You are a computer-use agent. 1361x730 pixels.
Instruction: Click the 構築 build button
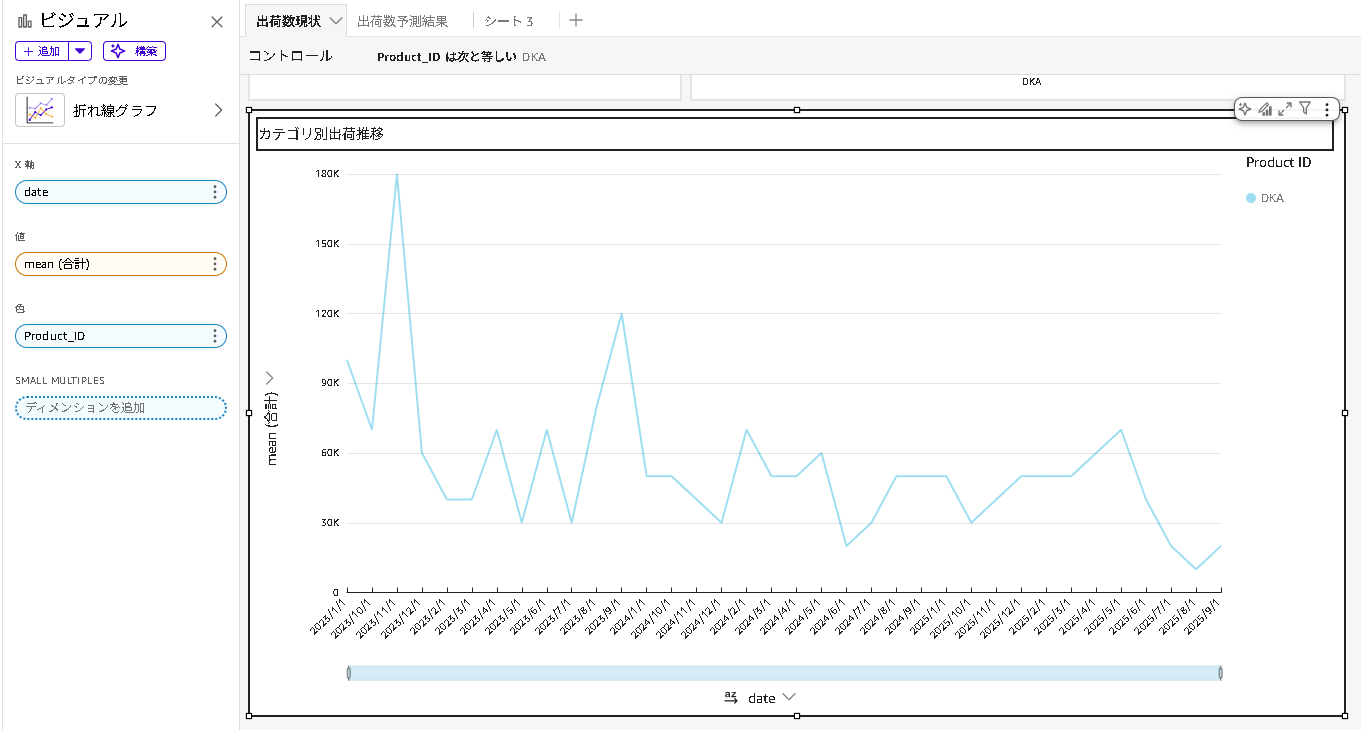click(x=134, y=51)
